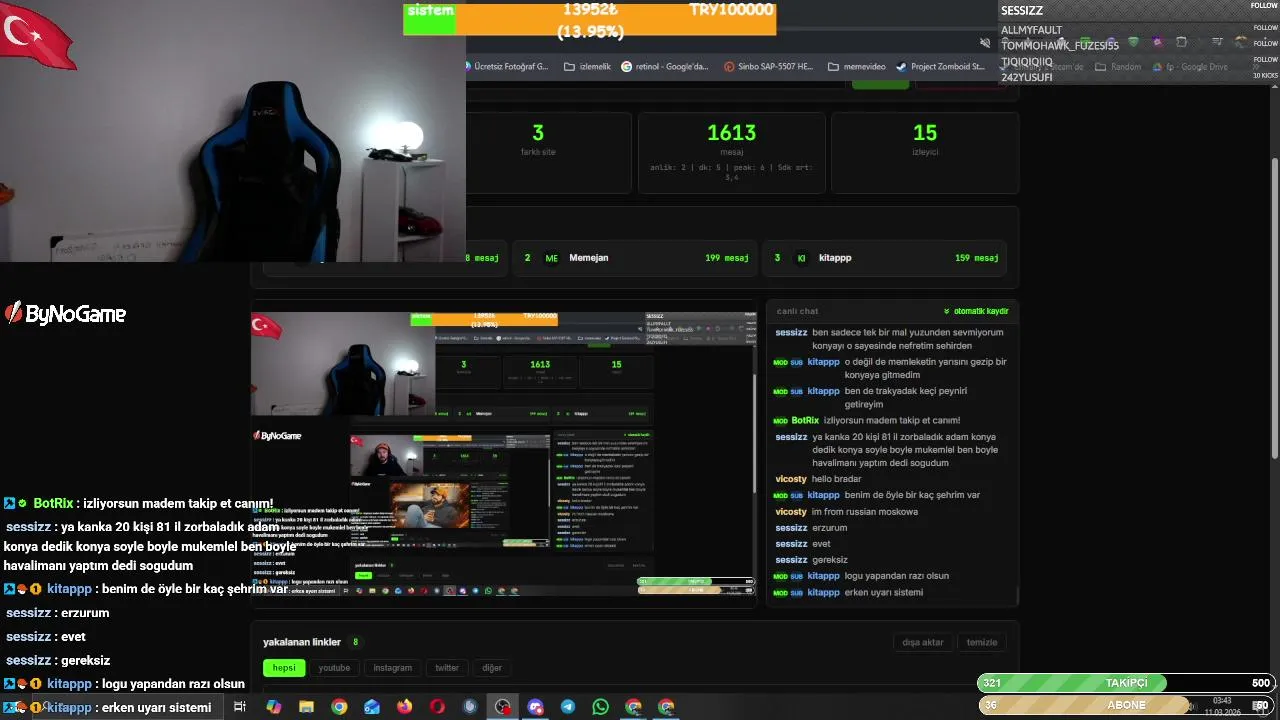Open the first Chrome taskbar icon

339,707
